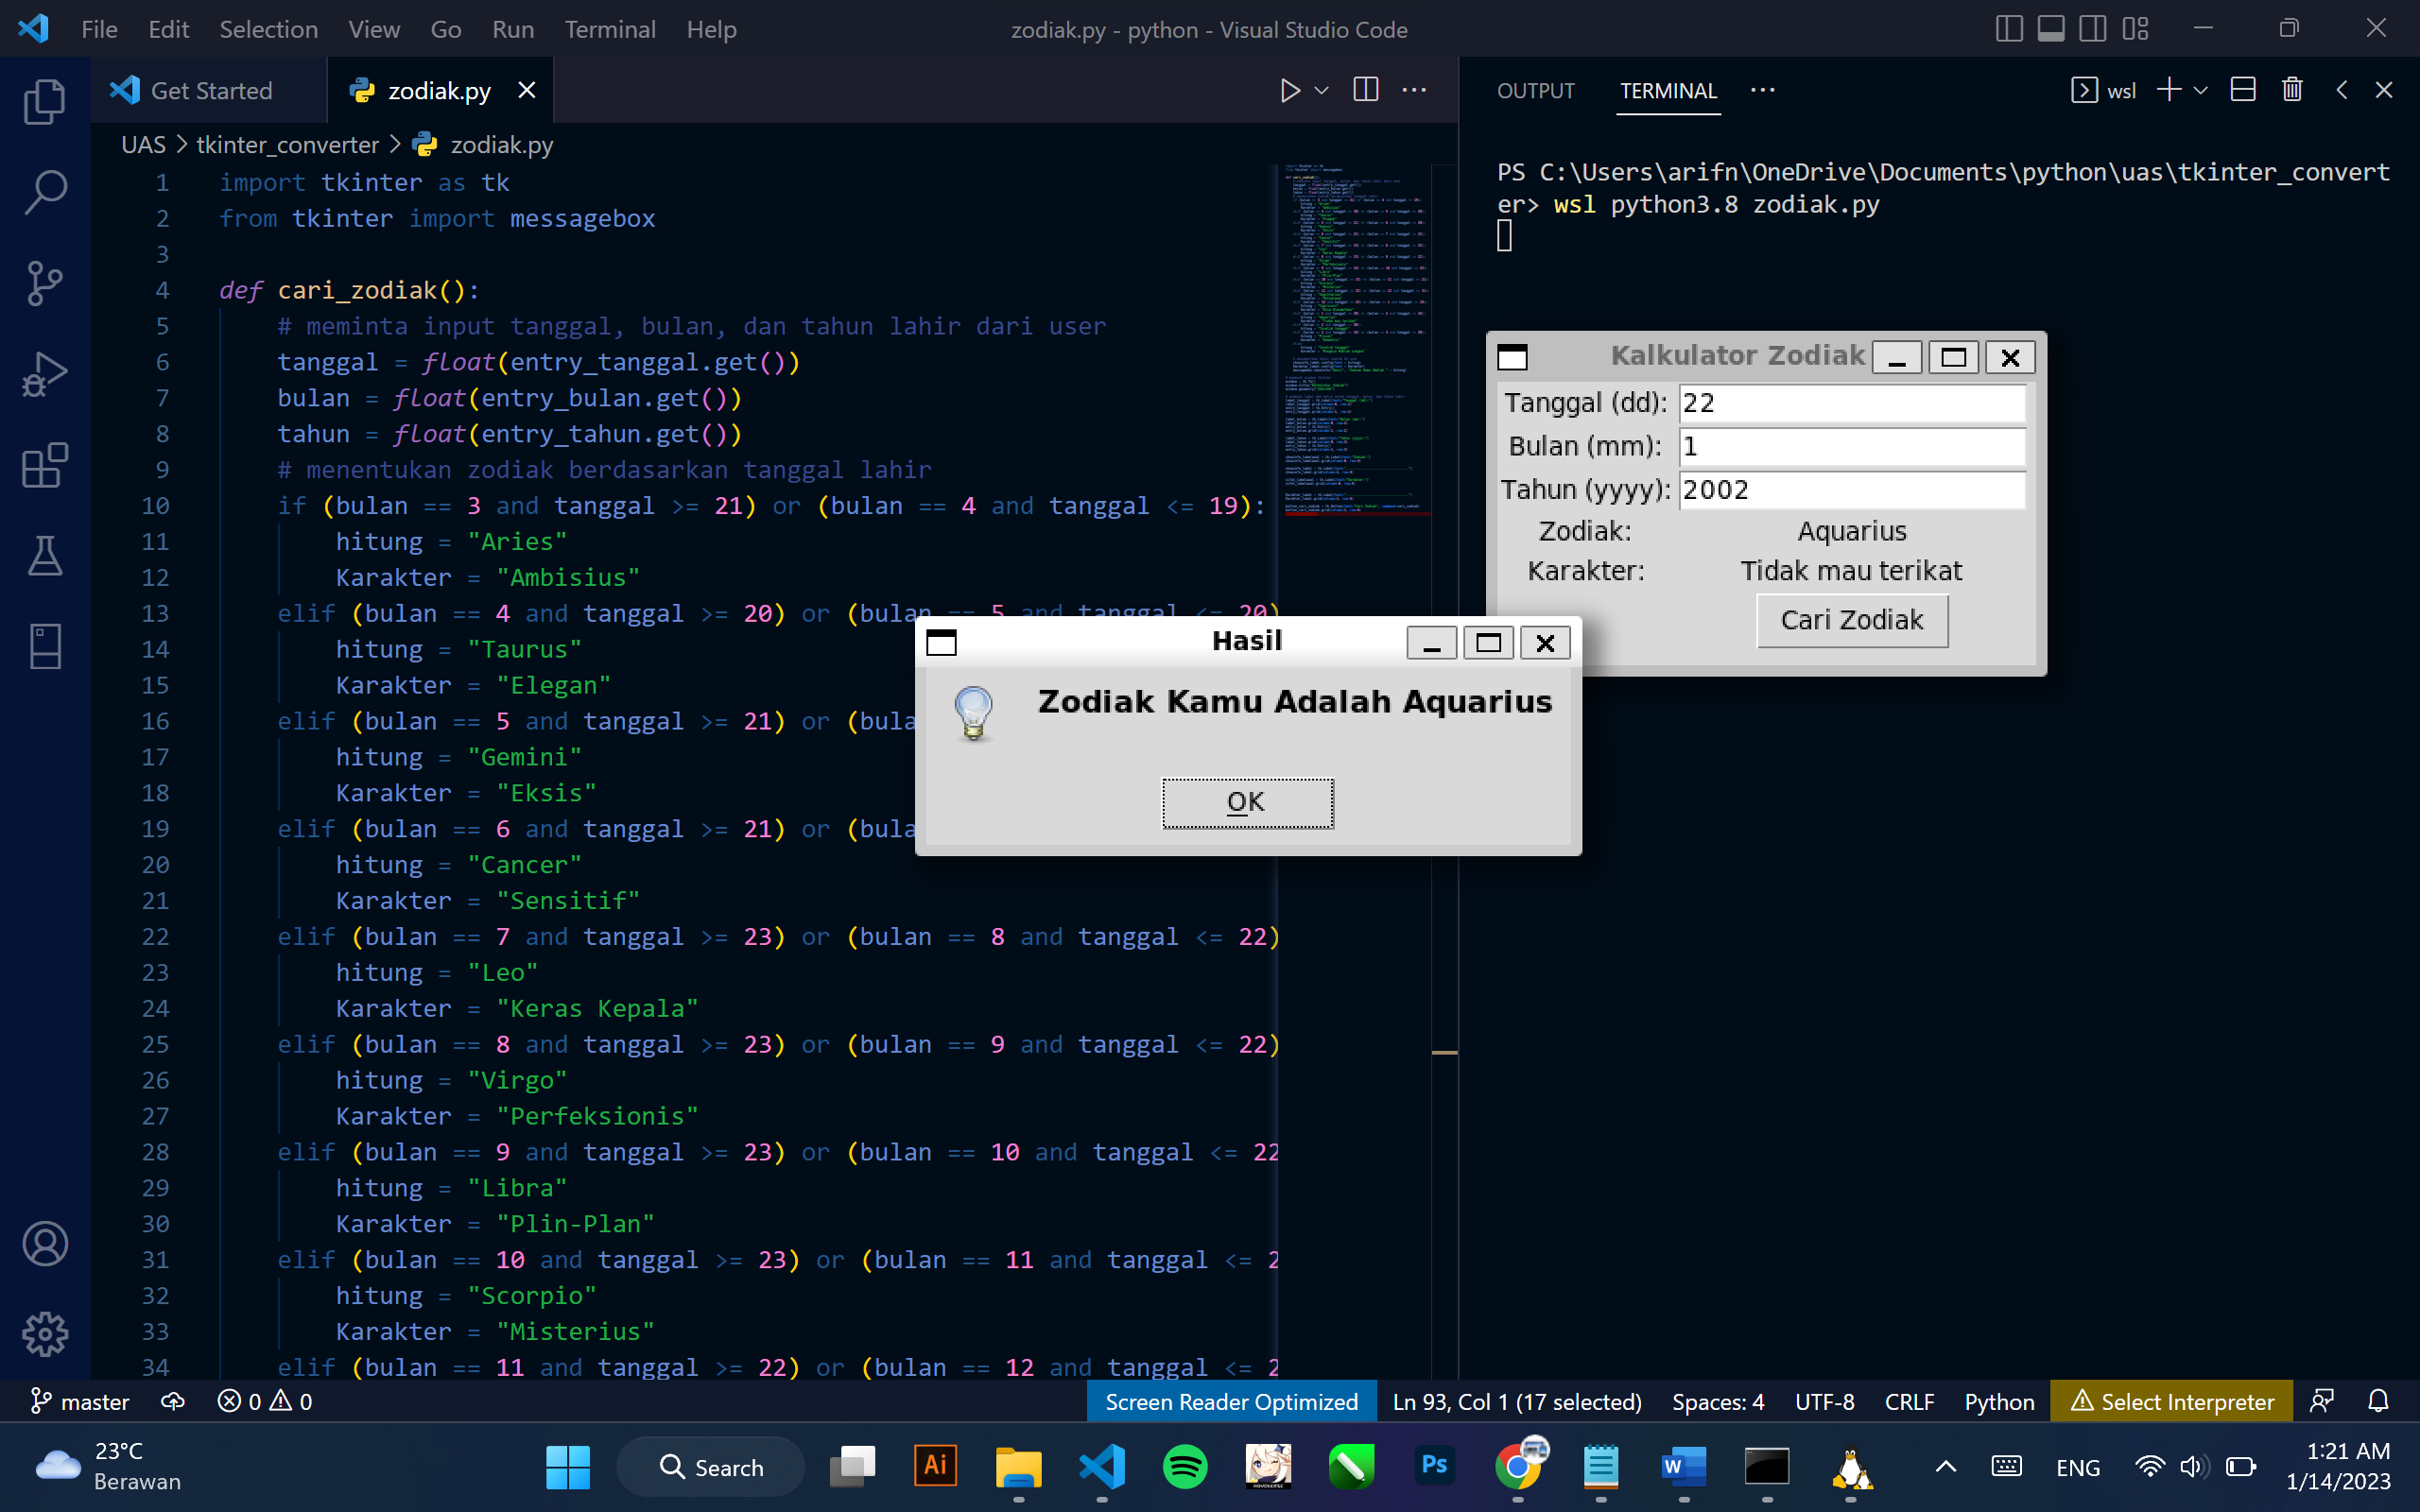Open the Edit menu
The width and height of the screenshot is (2420, 1512).
[168, 29]
